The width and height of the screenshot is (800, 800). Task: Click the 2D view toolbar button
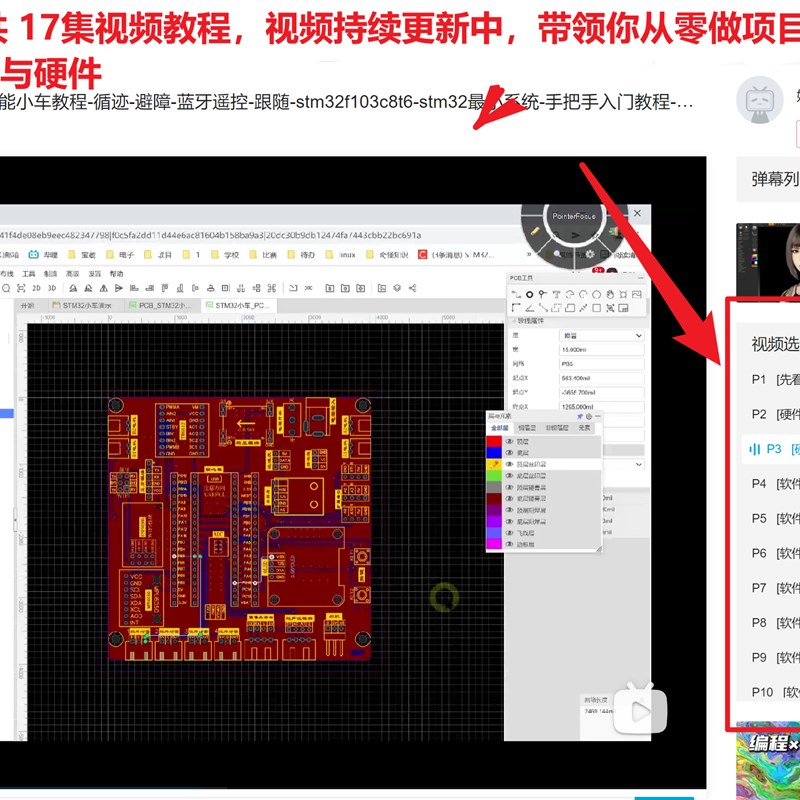[x=36, y=288]
